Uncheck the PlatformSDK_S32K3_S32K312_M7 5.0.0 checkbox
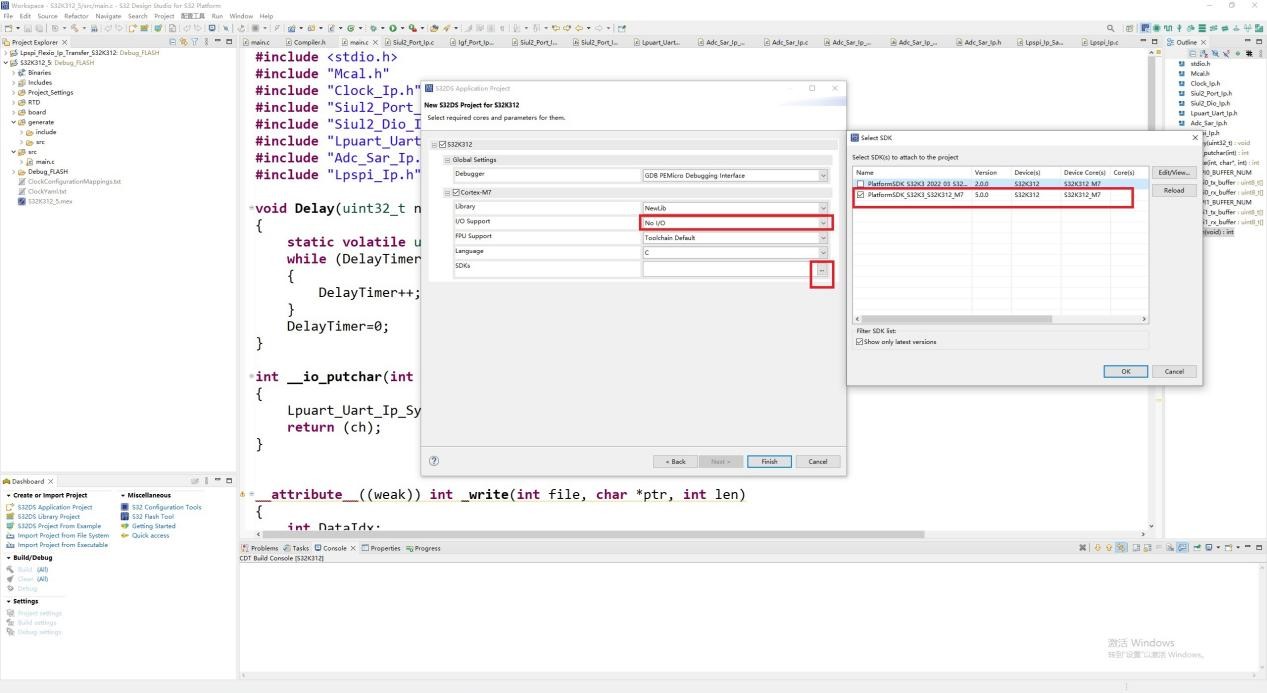This screenshot has height=693, width=1267. [859, 195]
